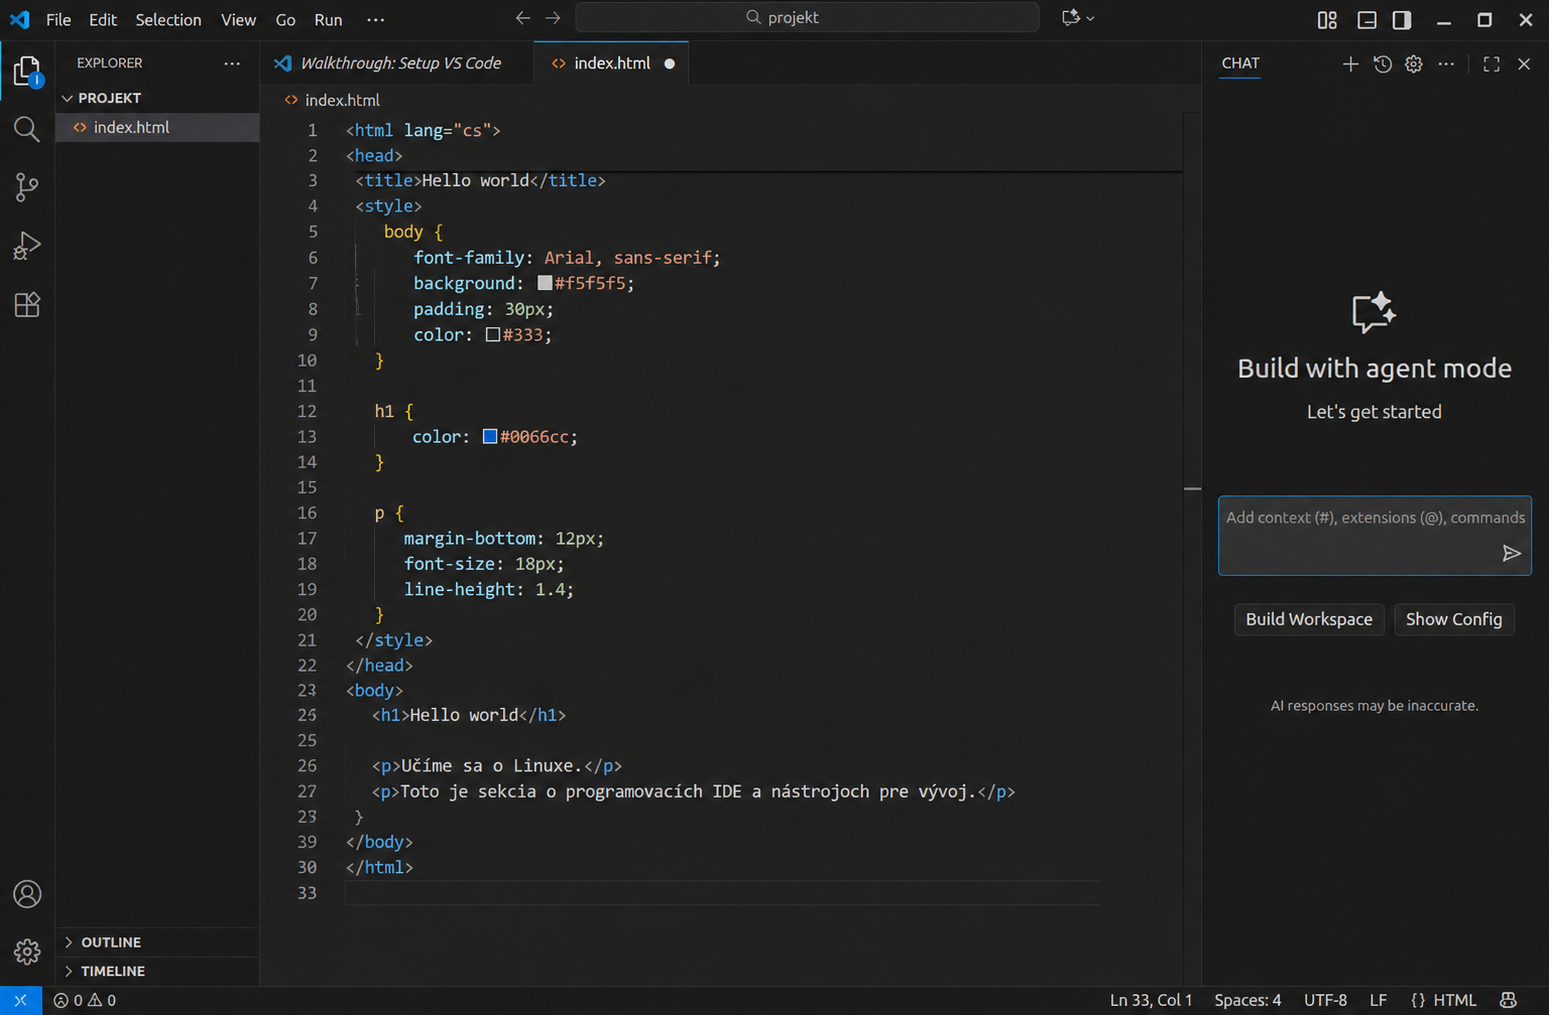The height and width of the screenshot is (1015, 1549).
Task: Close the chat panel
Action: pos(1524,64)
